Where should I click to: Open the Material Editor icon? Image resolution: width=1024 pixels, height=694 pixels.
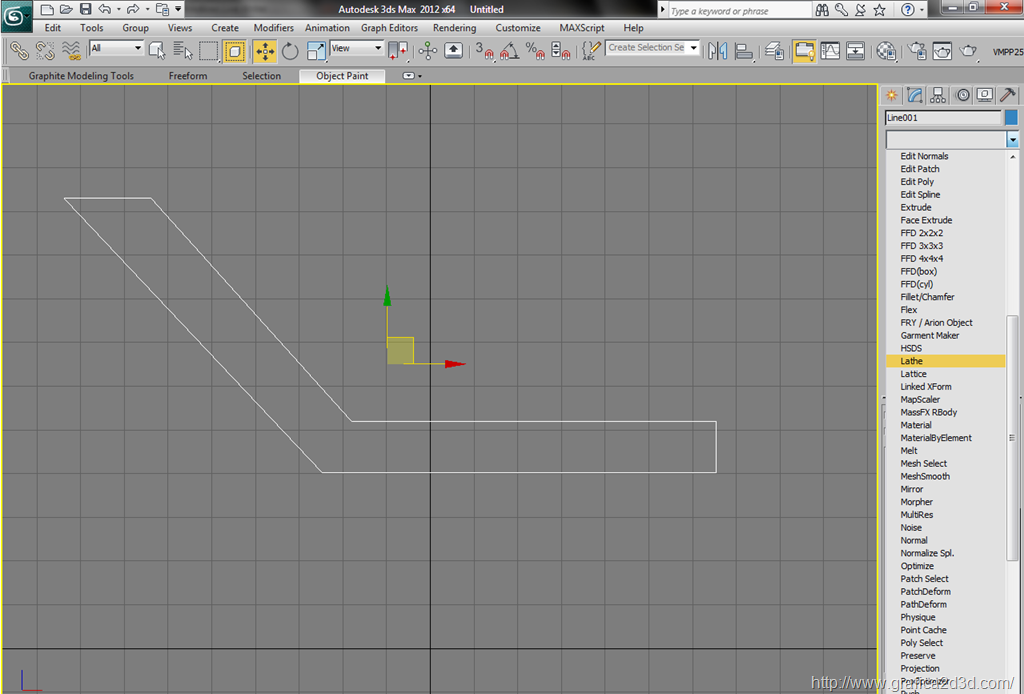(886, 51)
